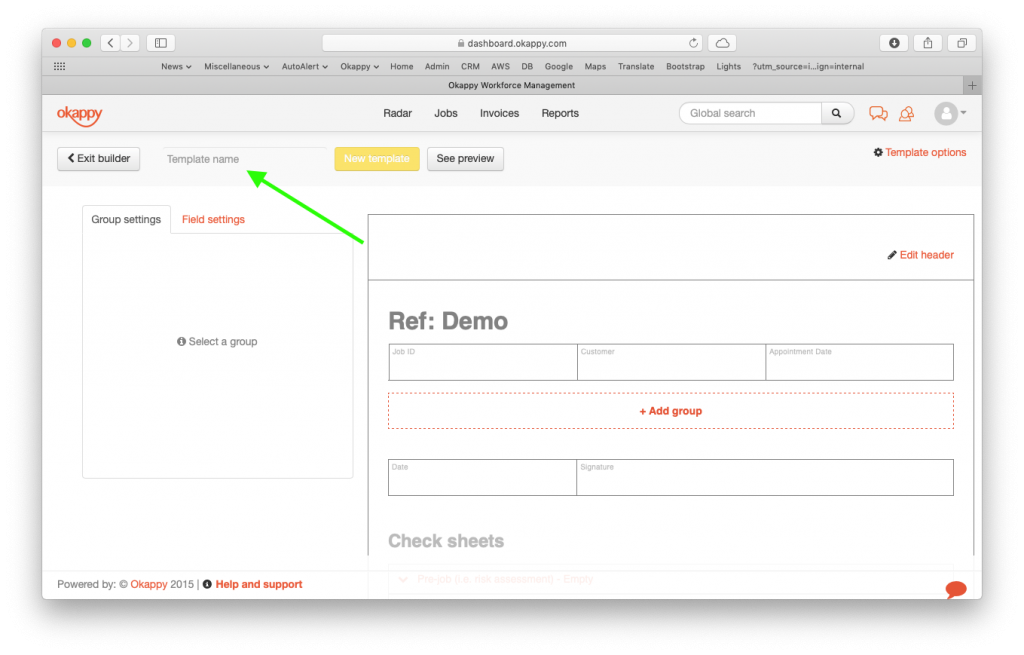Collapse the Pre-job risk assessment section
This screenshot has height=655, width=1024.
pyautogui.click(x=403, y=580)
